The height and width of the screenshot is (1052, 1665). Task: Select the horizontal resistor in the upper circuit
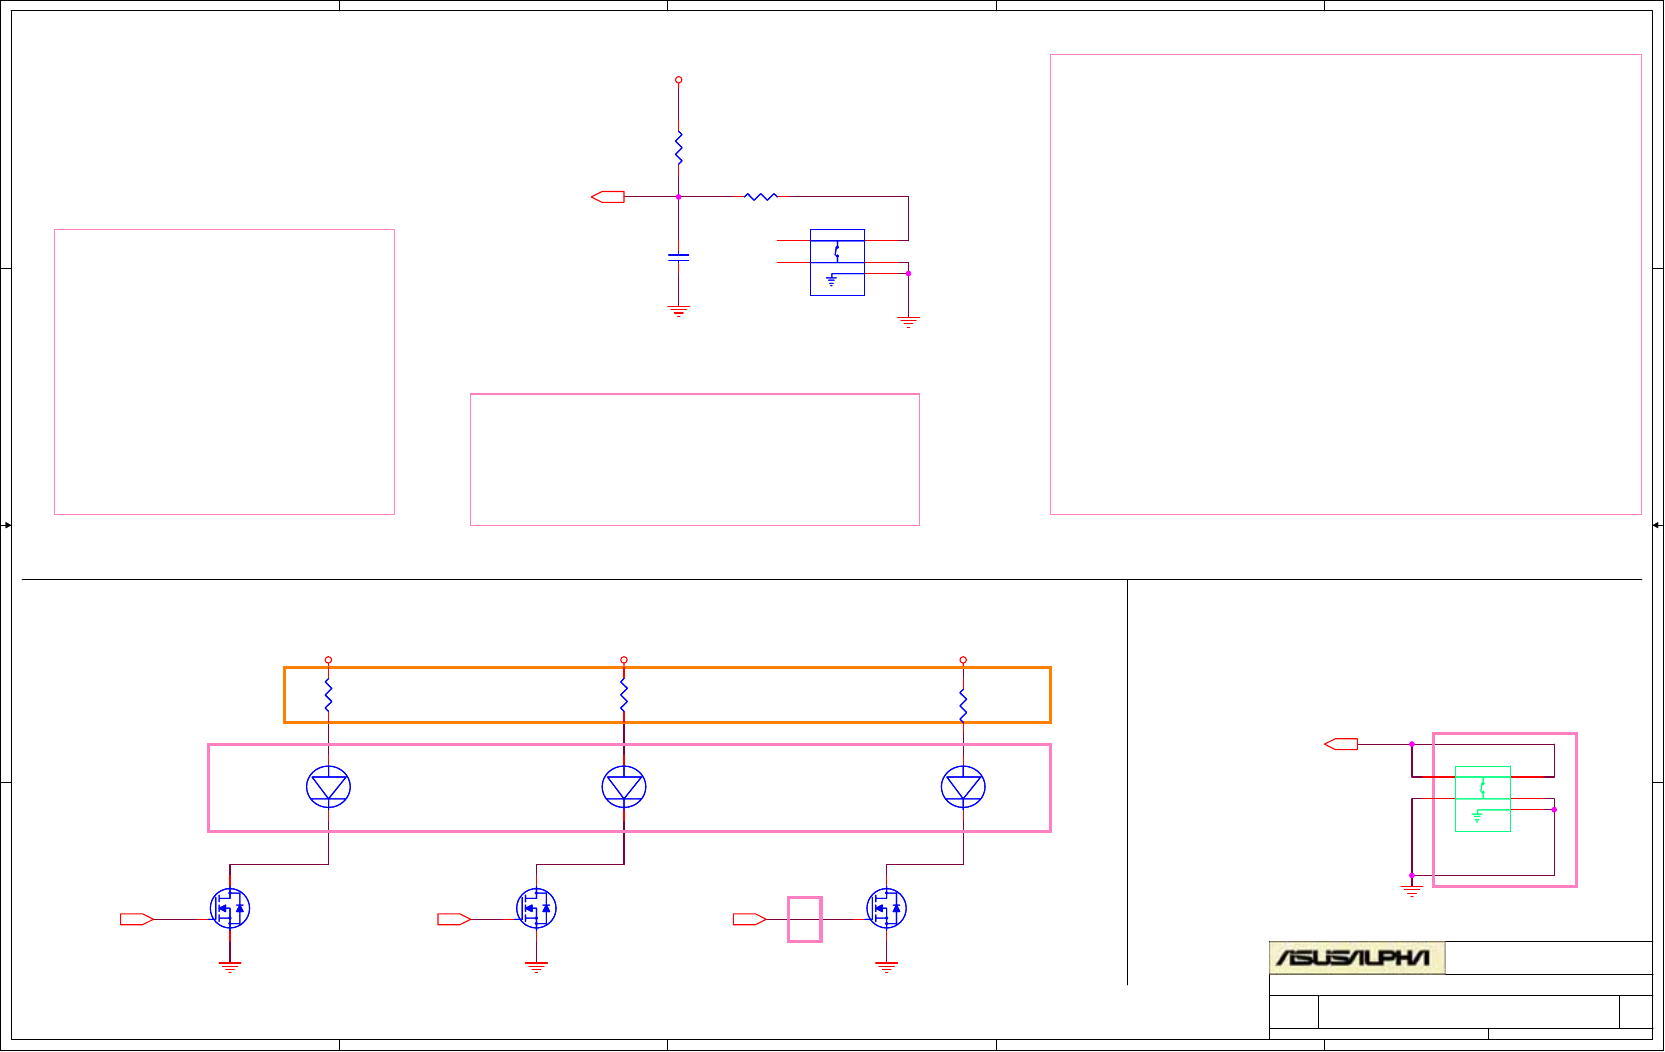click(x=761, y=197)
